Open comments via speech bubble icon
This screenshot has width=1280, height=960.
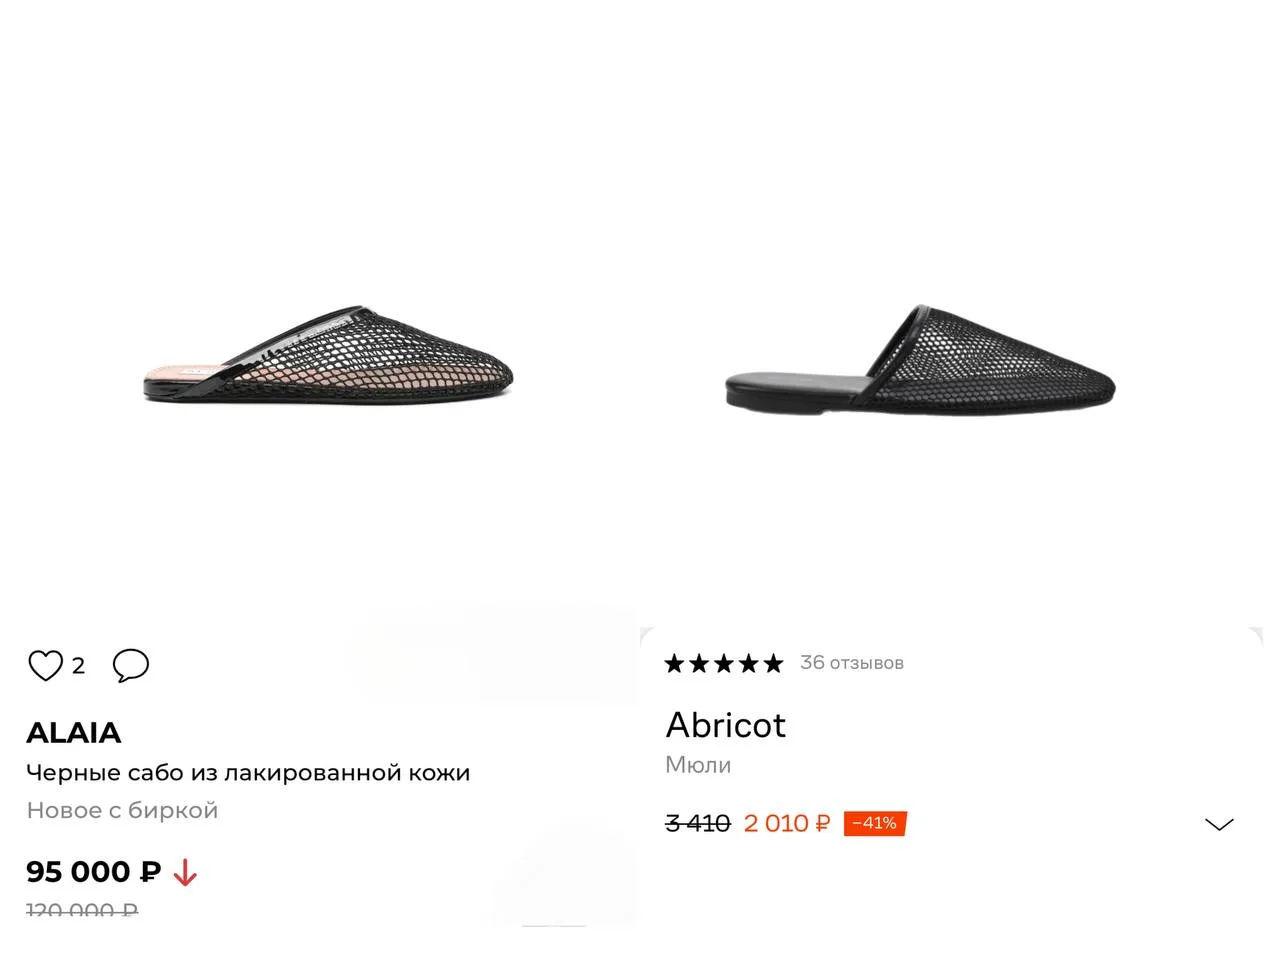coord(131,665)
